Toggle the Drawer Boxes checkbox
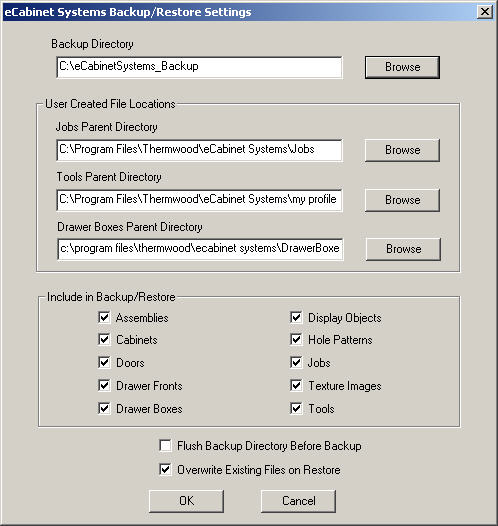Screen dimensions: 498x526 coord(104,408)
